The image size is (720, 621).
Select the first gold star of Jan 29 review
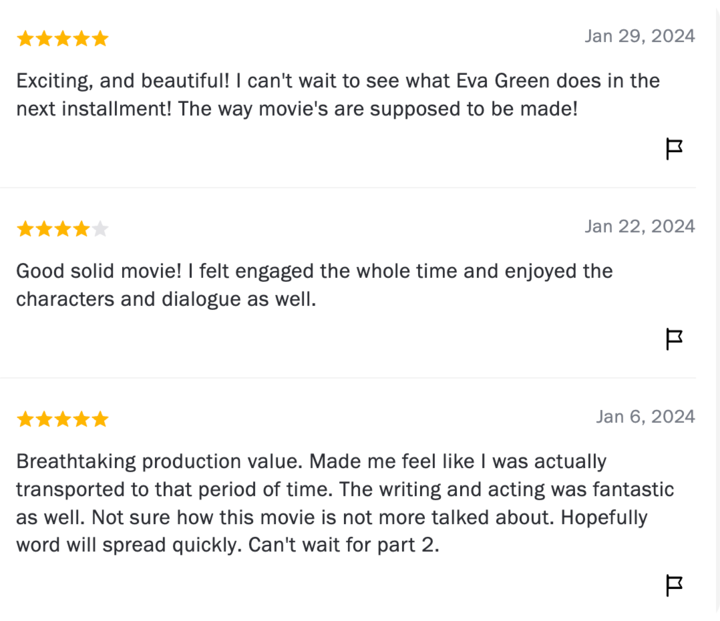click(25, 38)
